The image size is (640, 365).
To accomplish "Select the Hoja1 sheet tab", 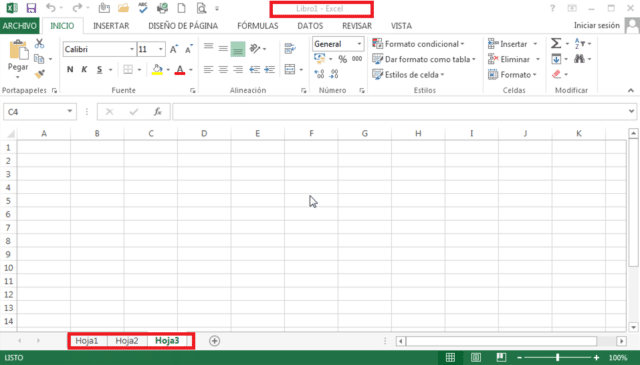I will click(x=87, y=341).
